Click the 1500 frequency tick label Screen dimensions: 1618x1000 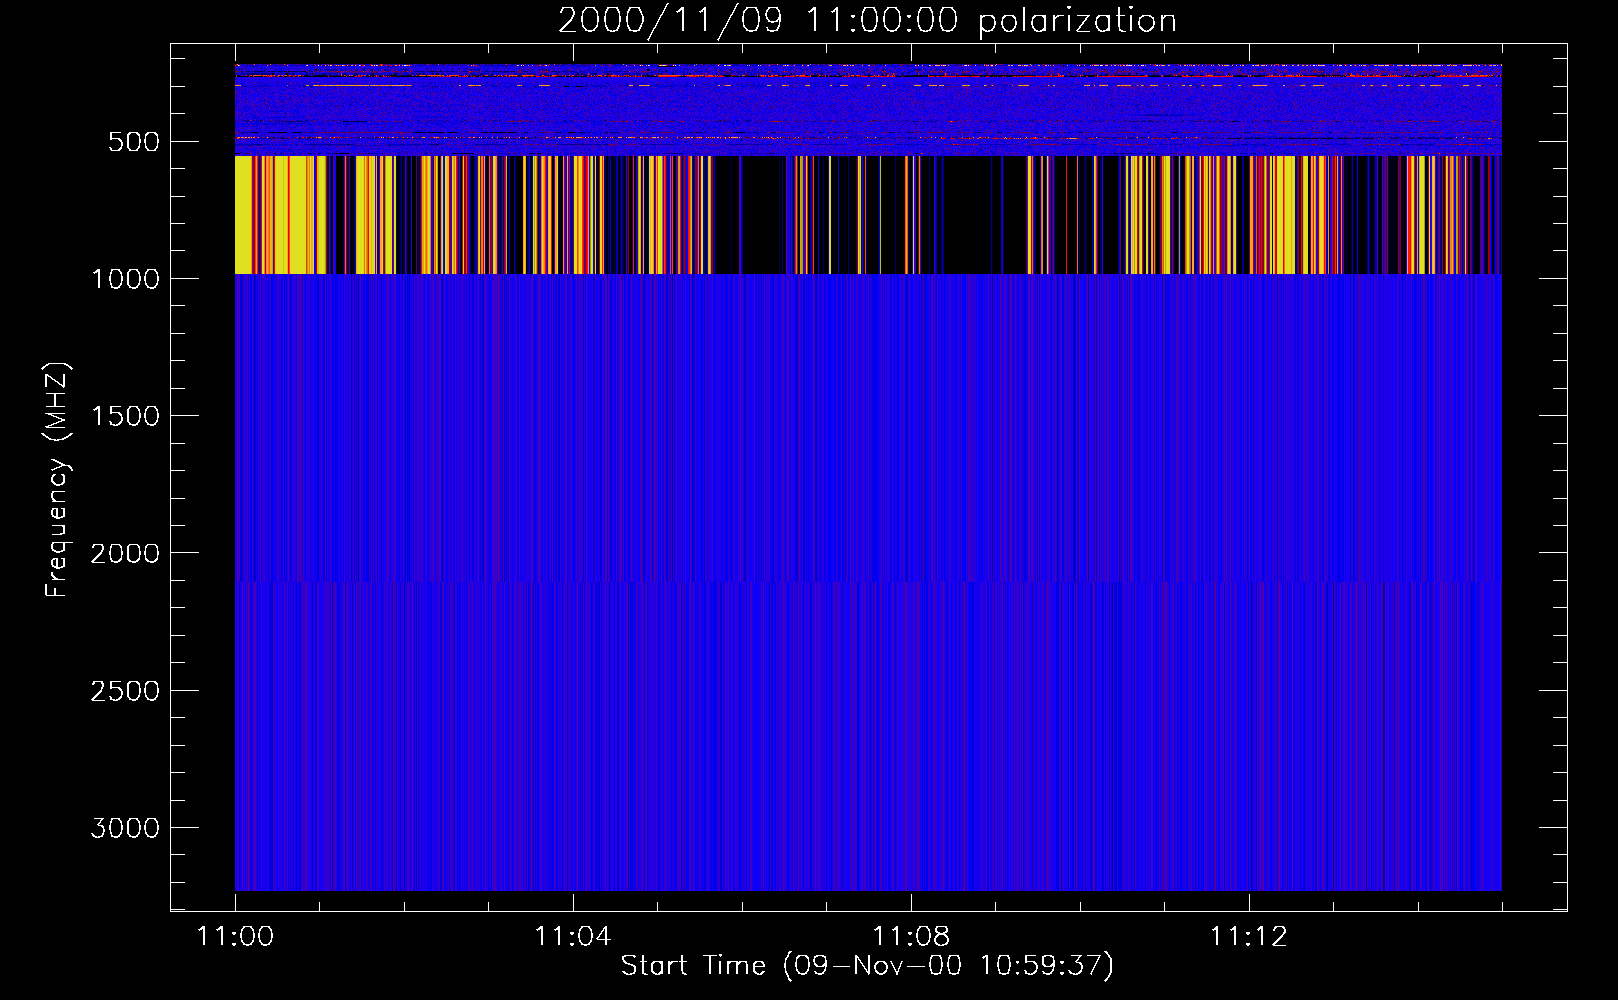coord(125,416)
